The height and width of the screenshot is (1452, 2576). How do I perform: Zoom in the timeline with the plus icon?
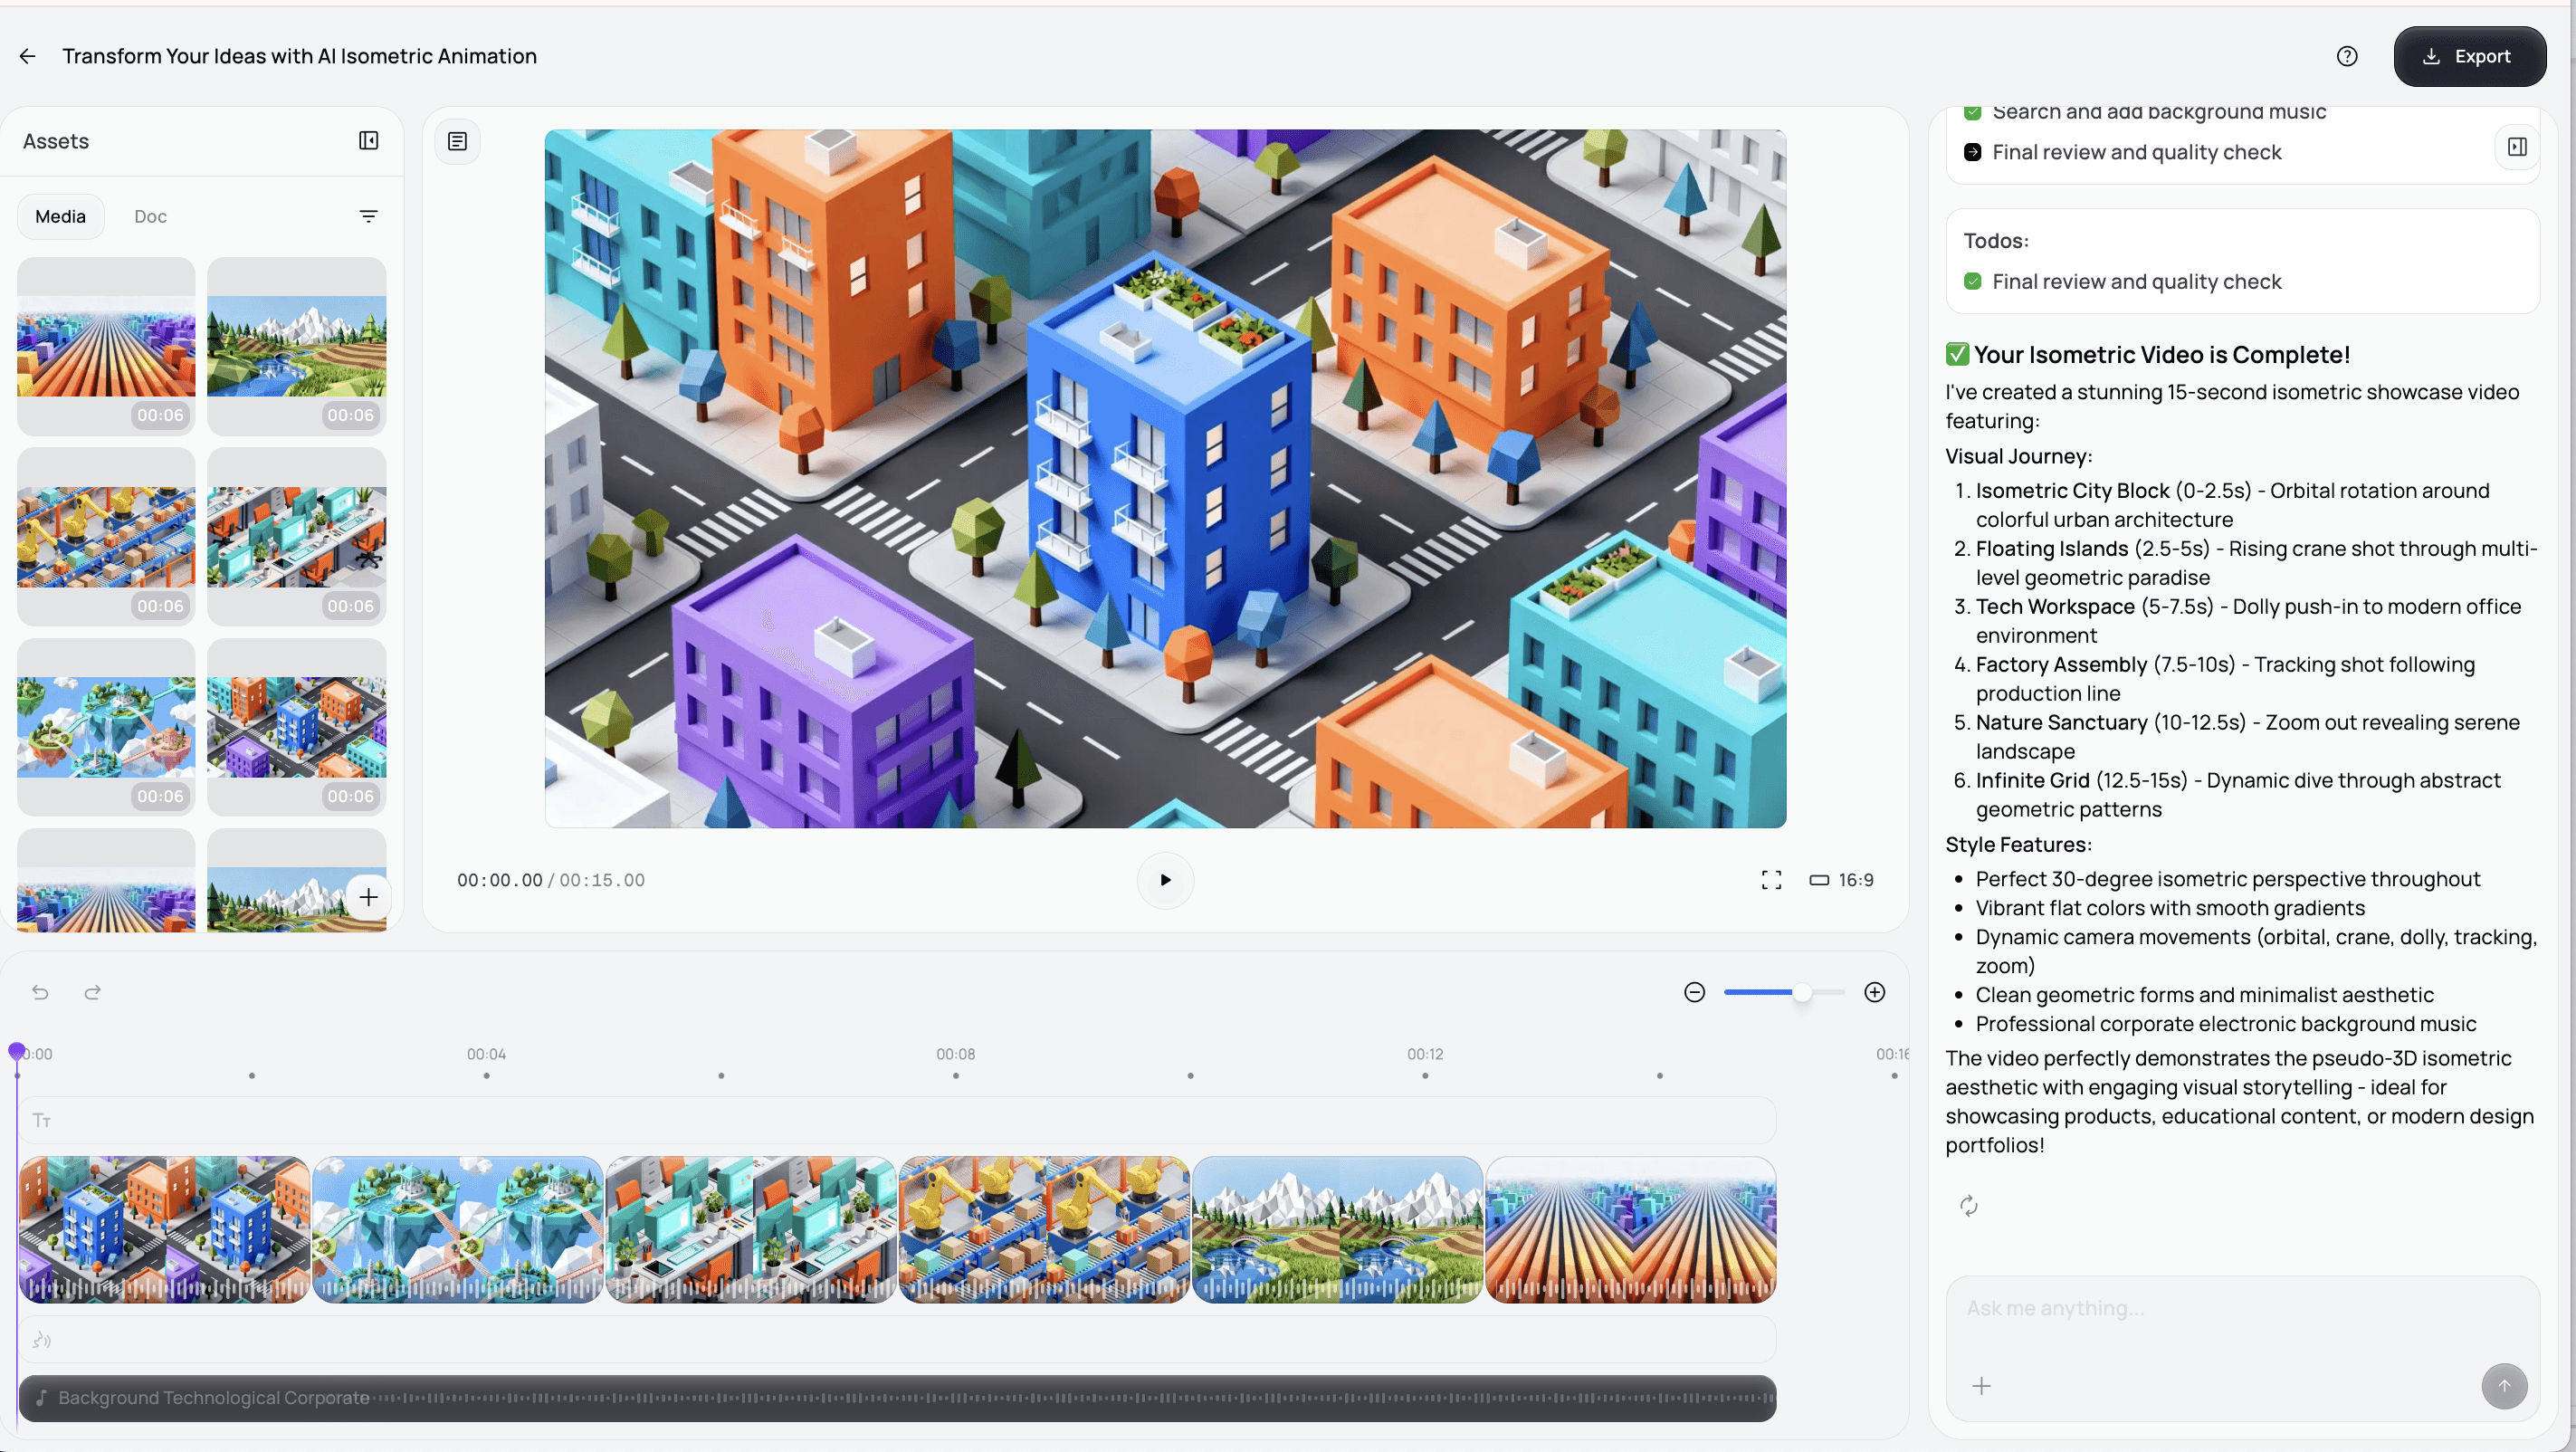1875,992
